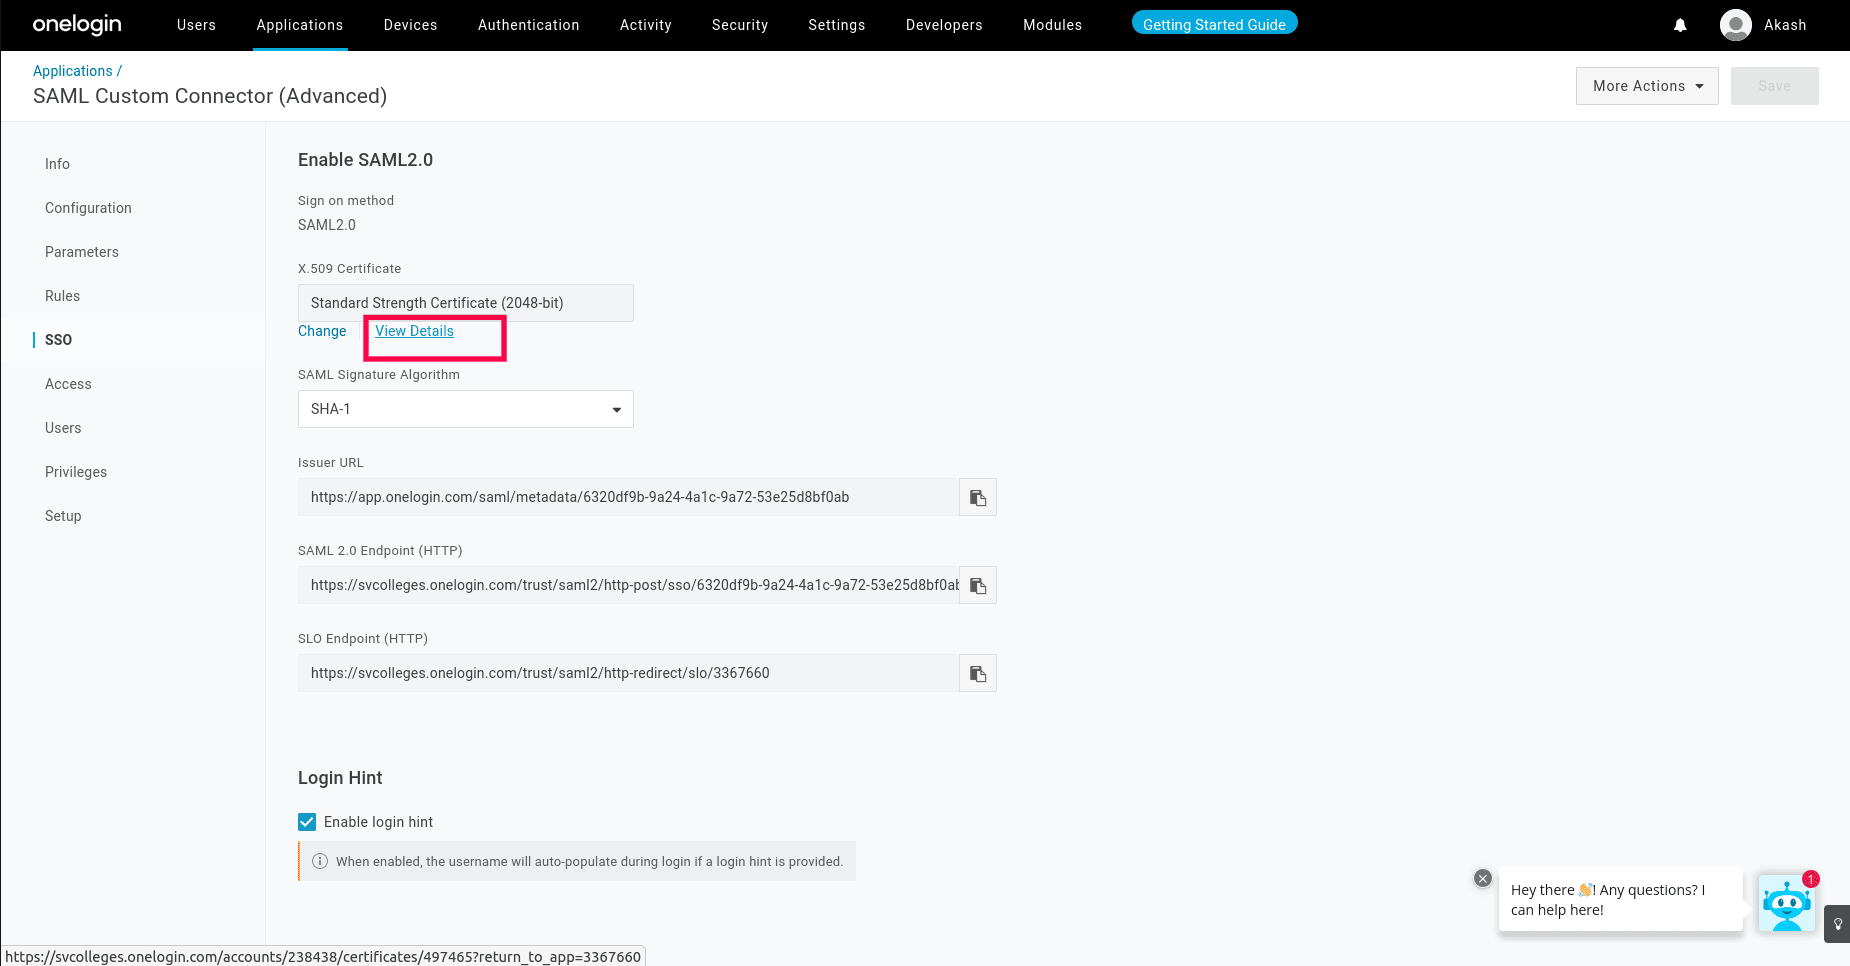Switch to the Parameters sidebar tab
This screenshot has height=966, width=1850.
82,252
